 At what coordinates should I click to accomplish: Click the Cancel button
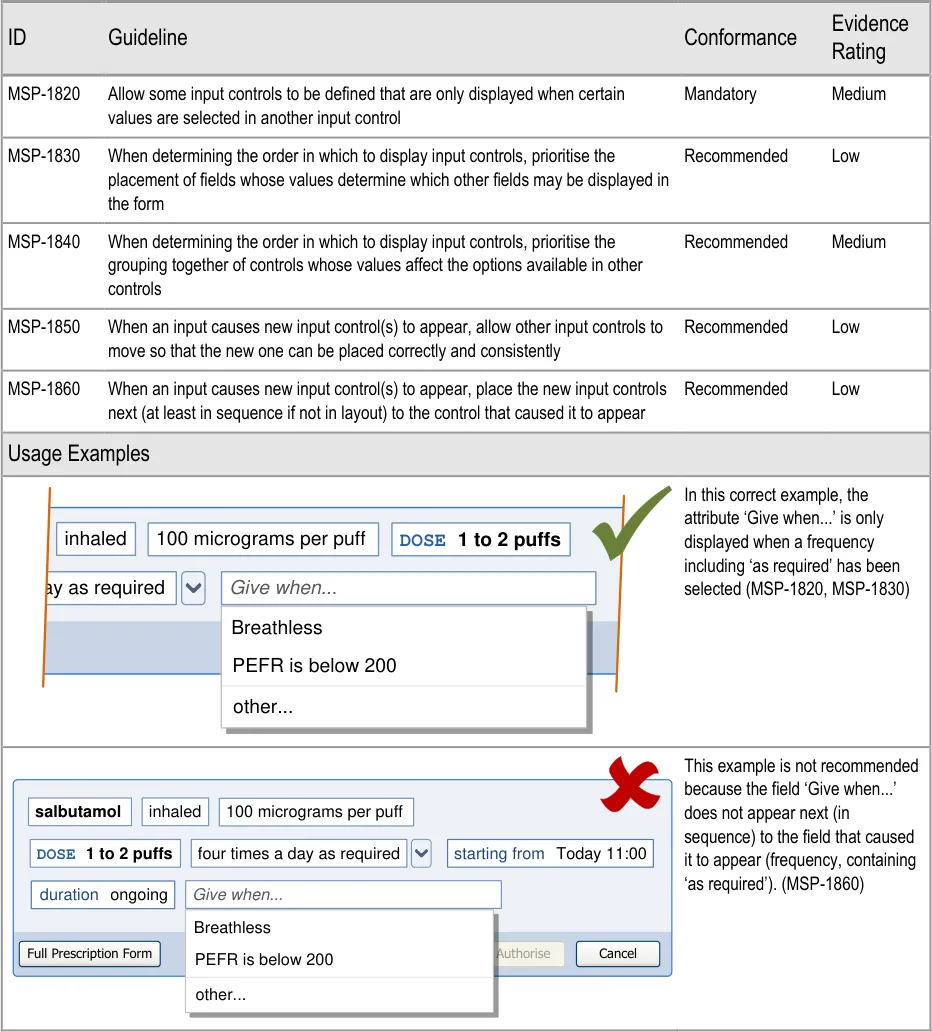click(x=617, y=954)
